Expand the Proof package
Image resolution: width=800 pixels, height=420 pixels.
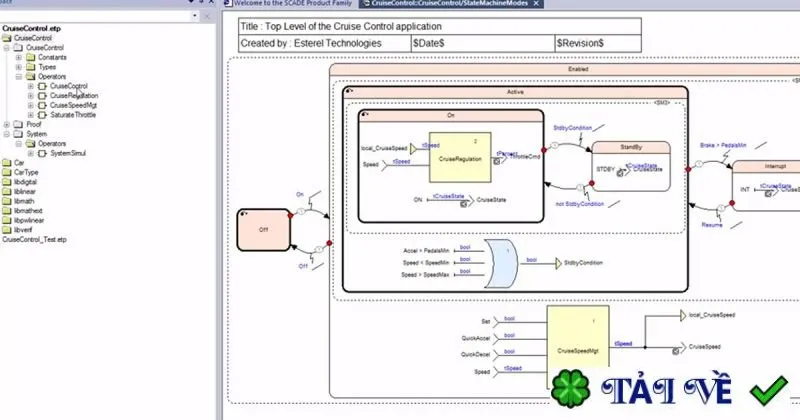coord(7,125)
